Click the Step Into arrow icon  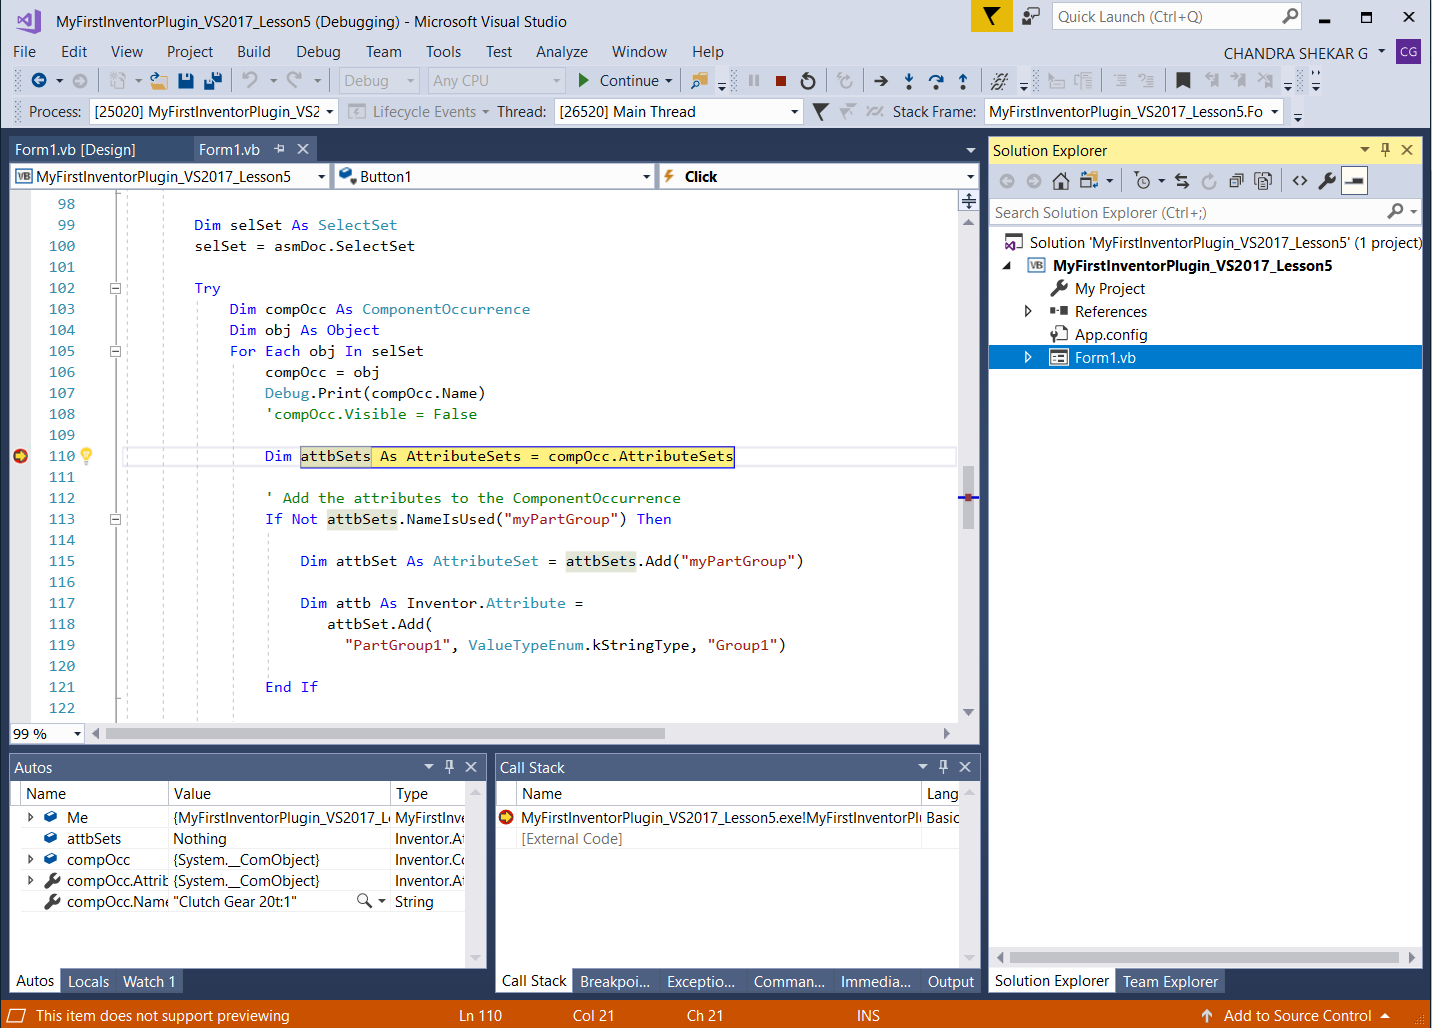(x=908, y=81)
